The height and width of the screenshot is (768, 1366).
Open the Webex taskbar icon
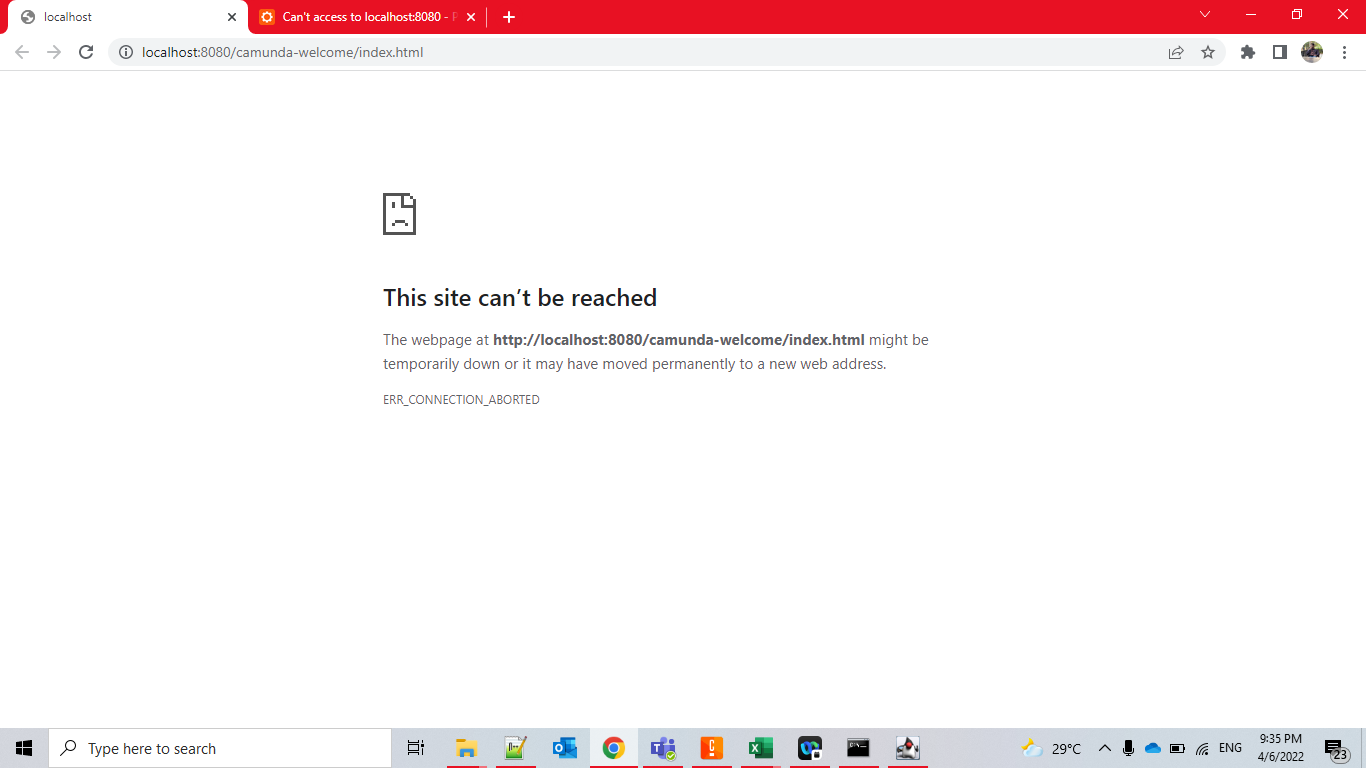pyautogui.click(x=809, y=748)
